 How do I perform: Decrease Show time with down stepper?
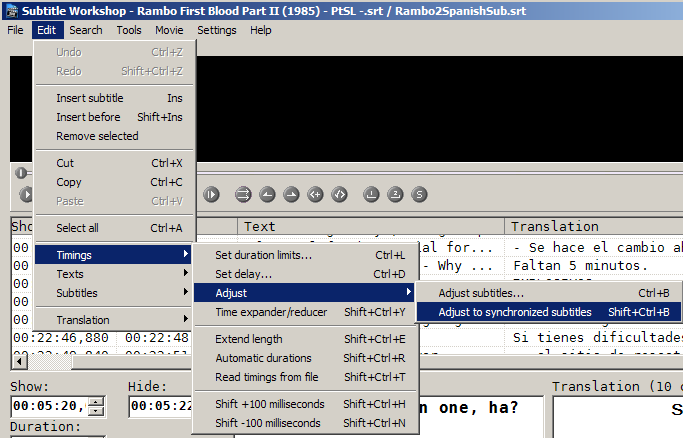tap(96, 411)
